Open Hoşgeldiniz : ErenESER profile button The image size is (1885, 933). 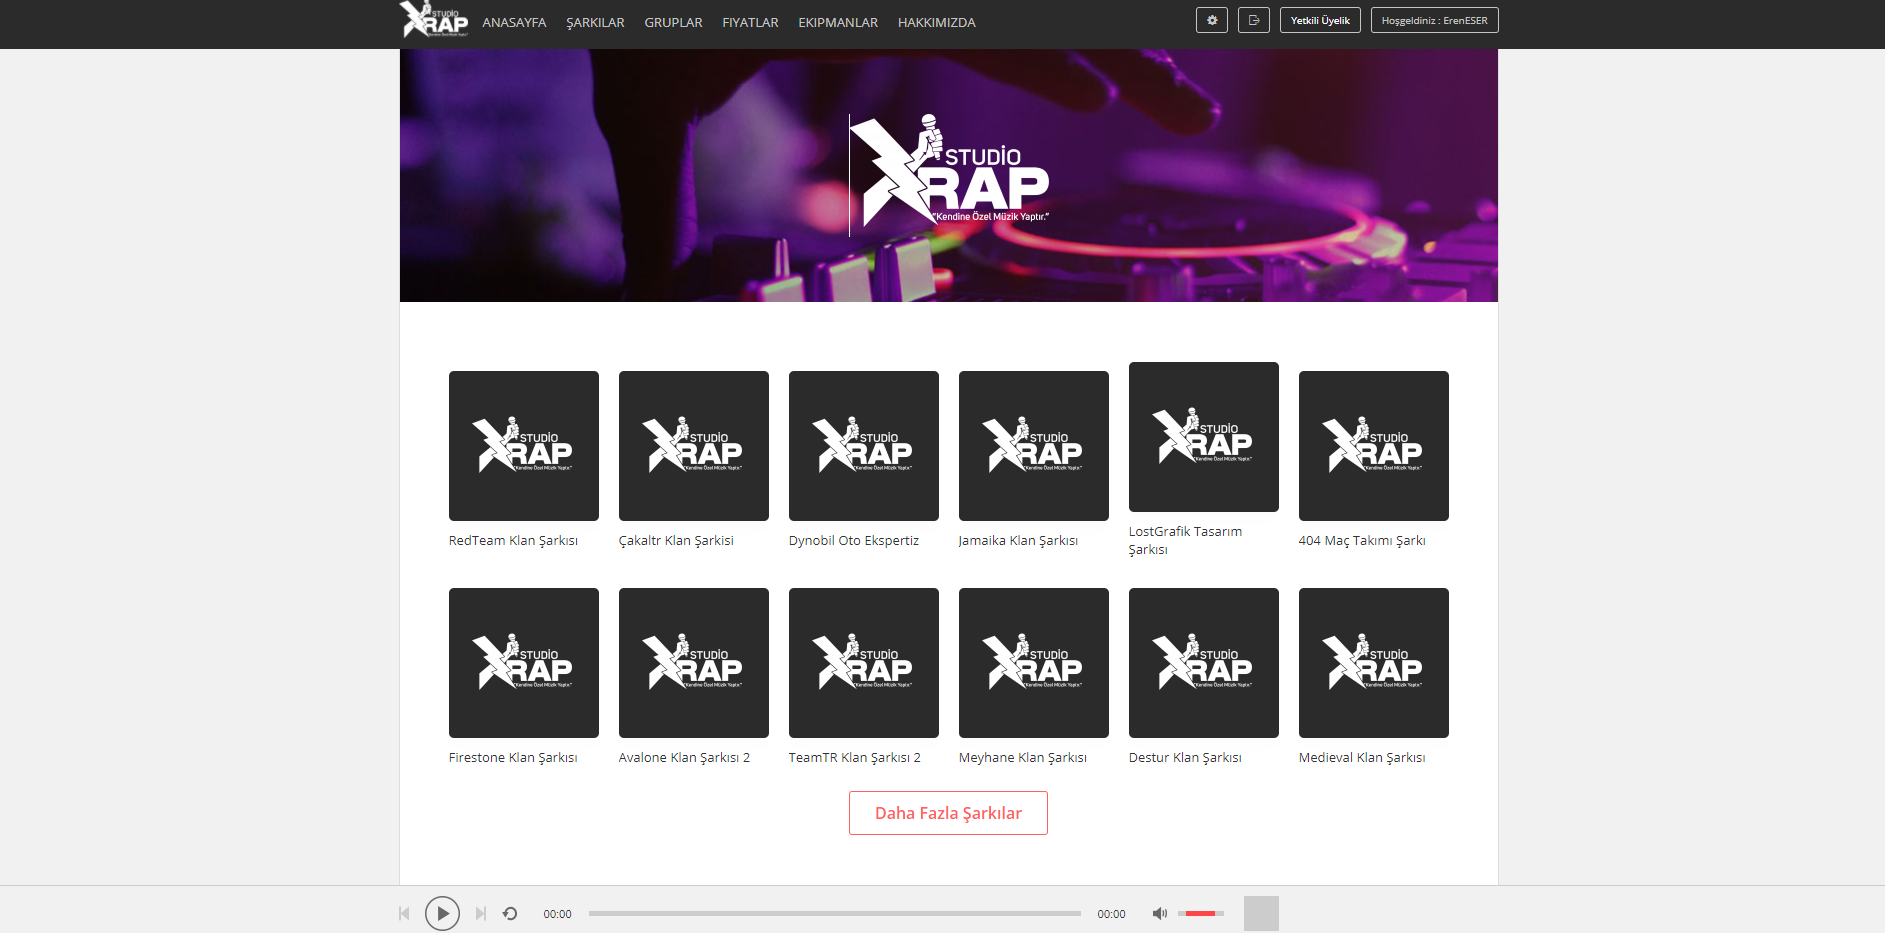pos(1434,20)
